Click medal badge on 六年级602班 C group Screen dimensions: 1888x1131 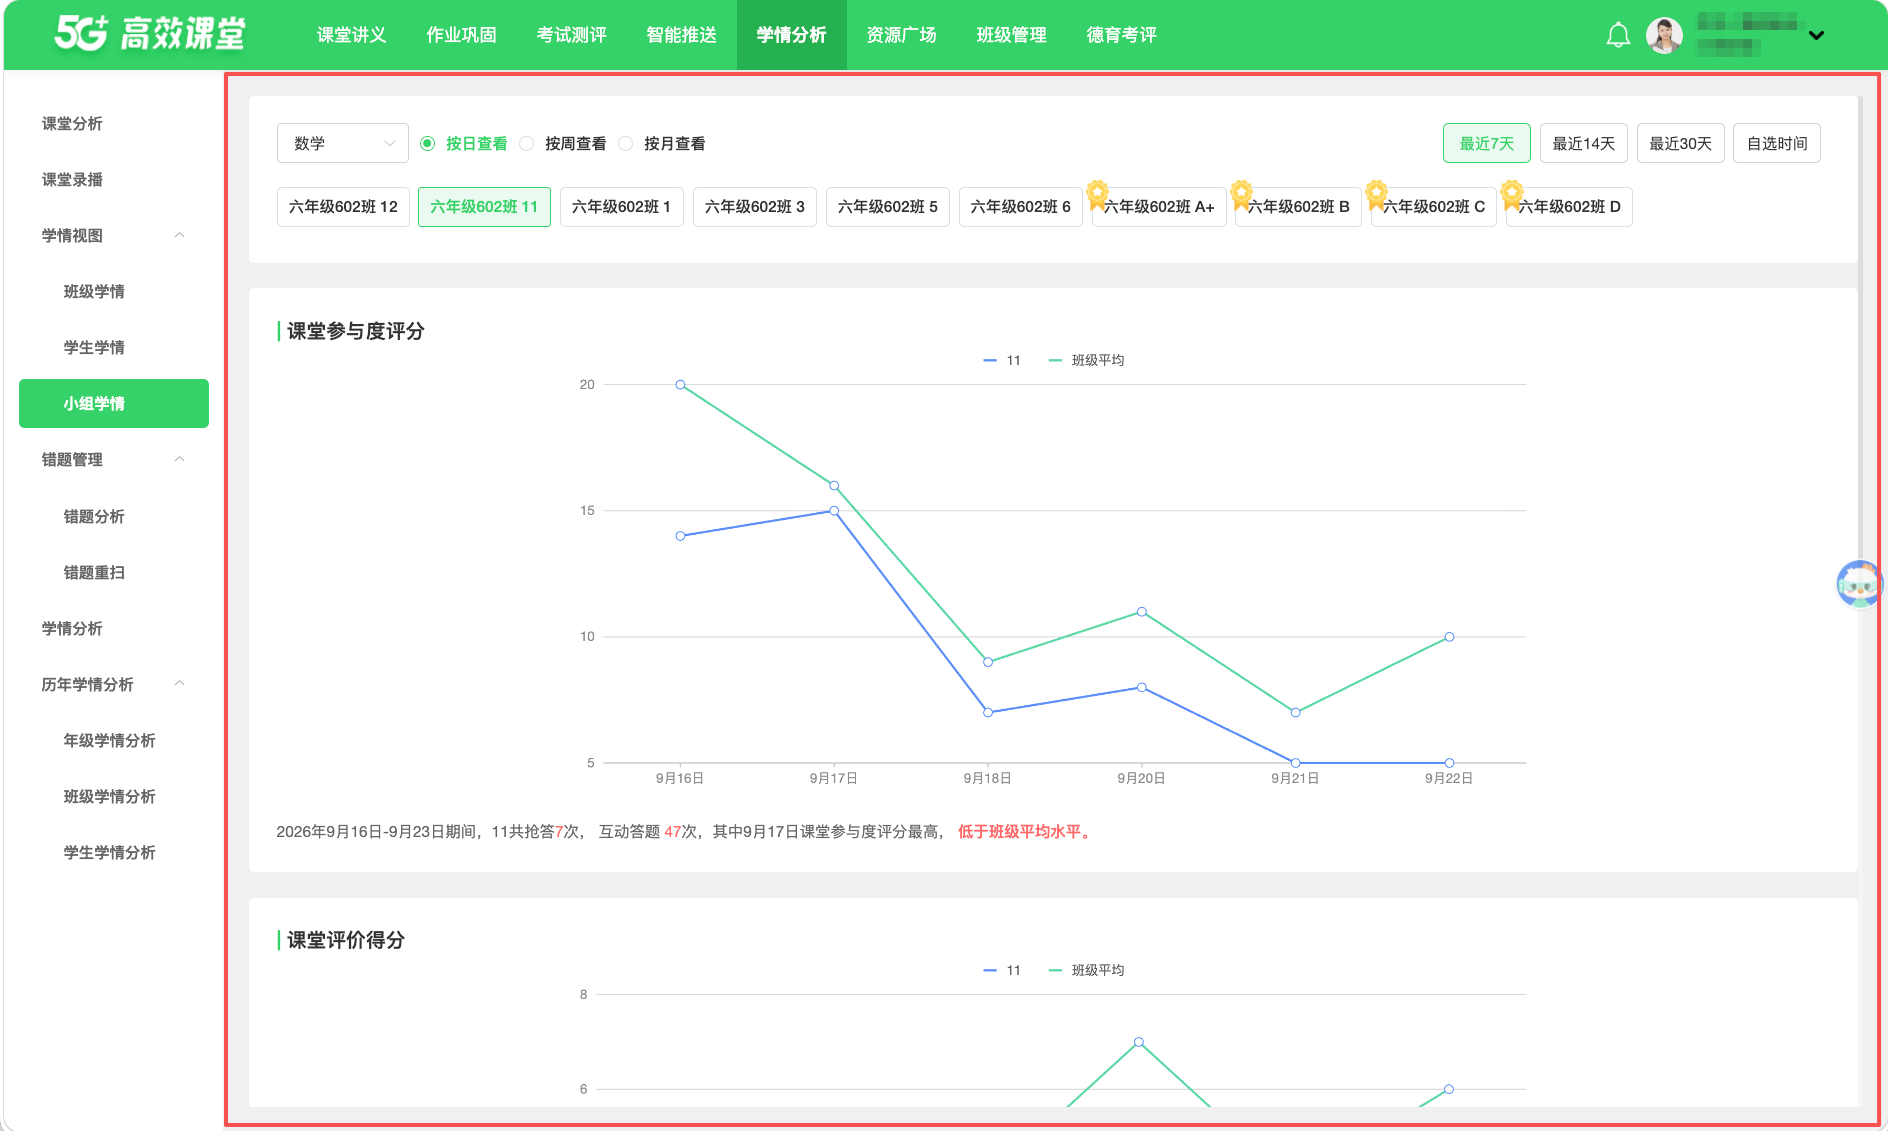[x=1376, y=194]
